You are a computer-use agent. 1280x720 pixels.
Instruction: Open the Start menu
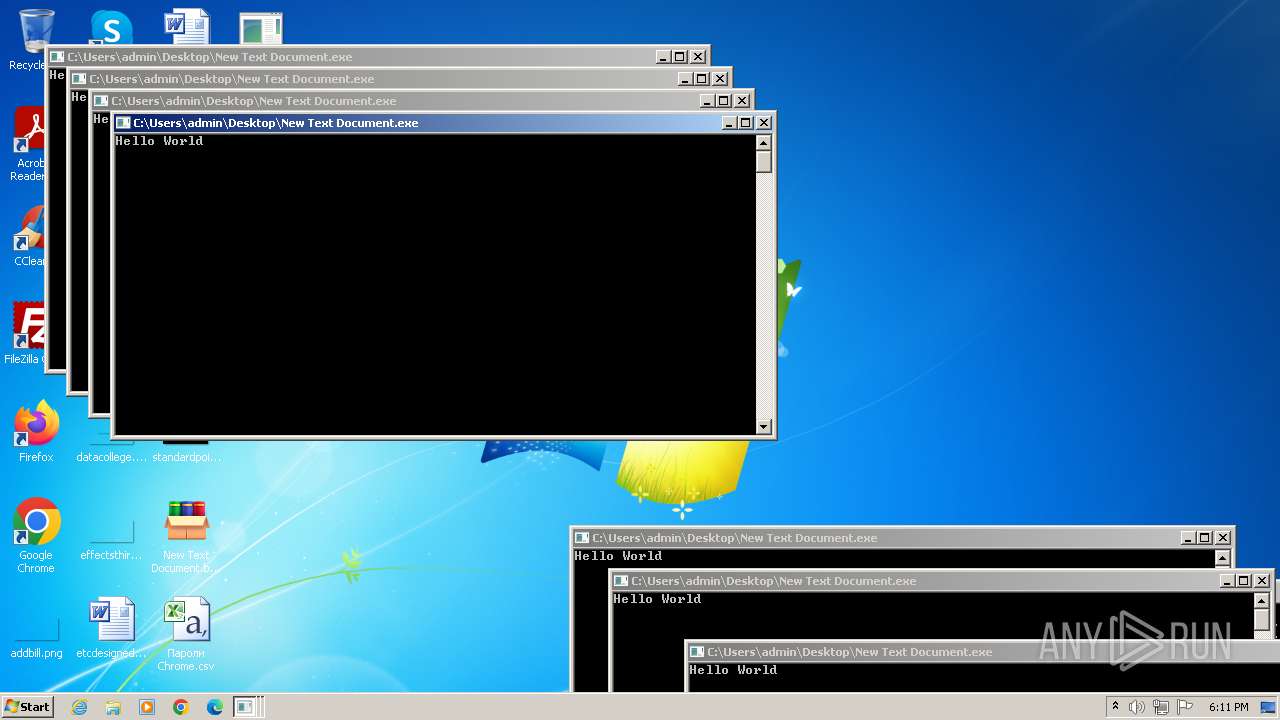pyautogui.click(x=27, y=706)
